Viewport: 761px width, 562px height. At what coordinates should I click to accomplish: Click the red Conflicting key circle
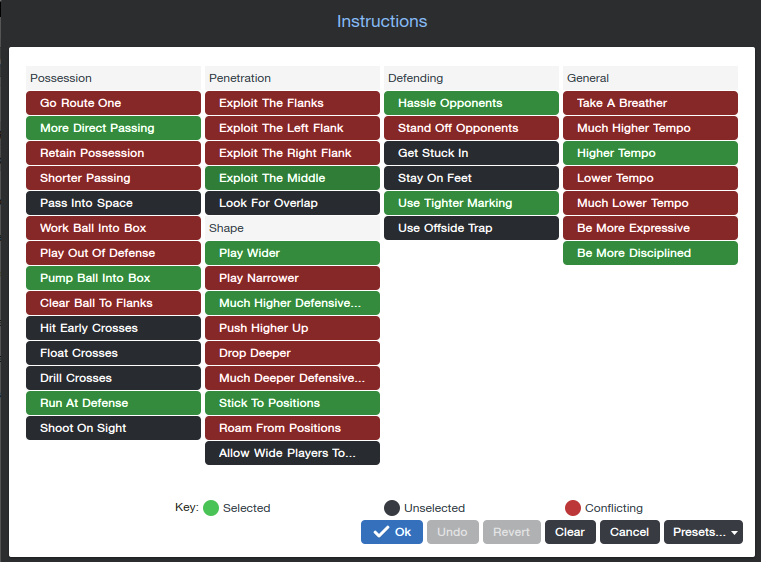[573, 508]
